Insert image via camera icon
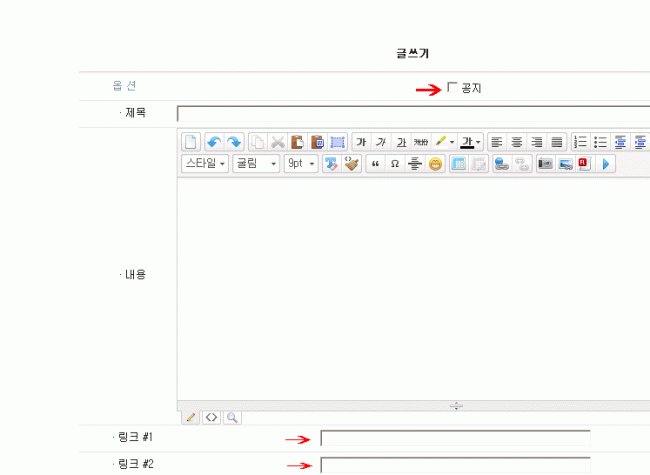Viewport: 650px width, 475px height. [x=546, y=164]
